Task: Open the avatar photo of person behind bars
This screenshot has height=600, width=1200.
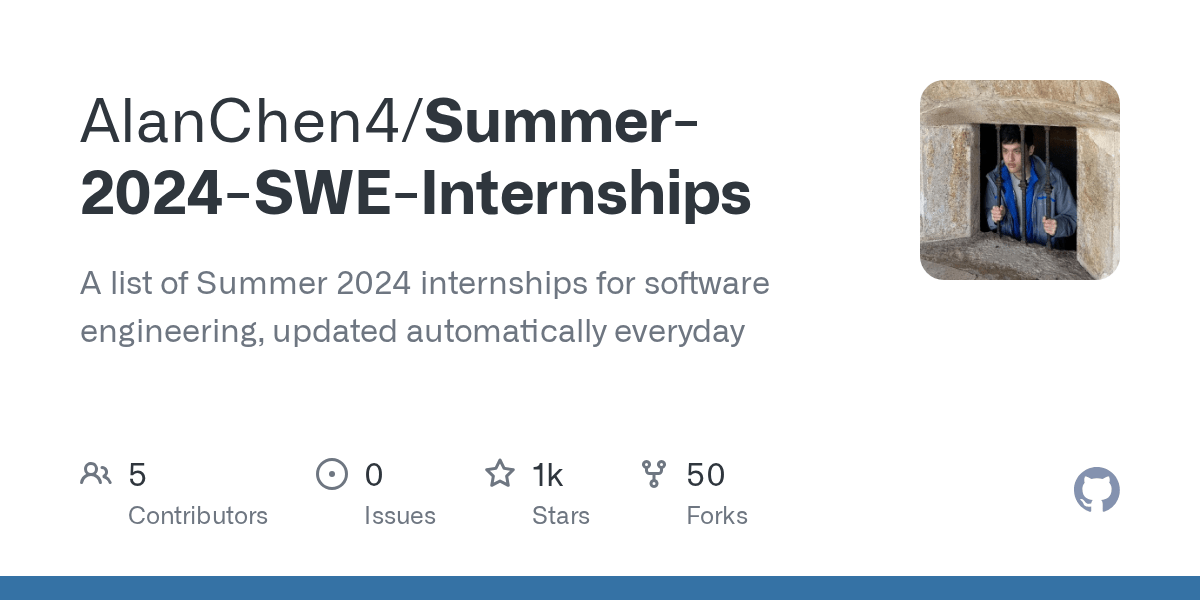Action: click(x=1020, y=180)
